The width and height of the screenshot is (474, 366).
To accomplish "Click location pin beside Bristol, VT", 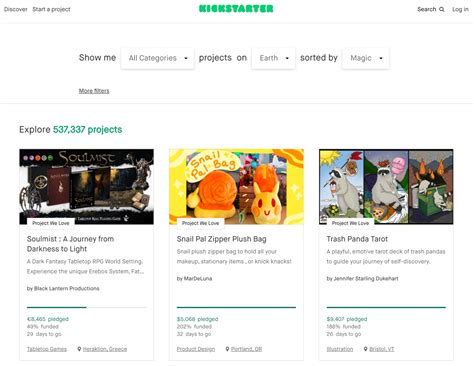I will (x=366, y=349).
